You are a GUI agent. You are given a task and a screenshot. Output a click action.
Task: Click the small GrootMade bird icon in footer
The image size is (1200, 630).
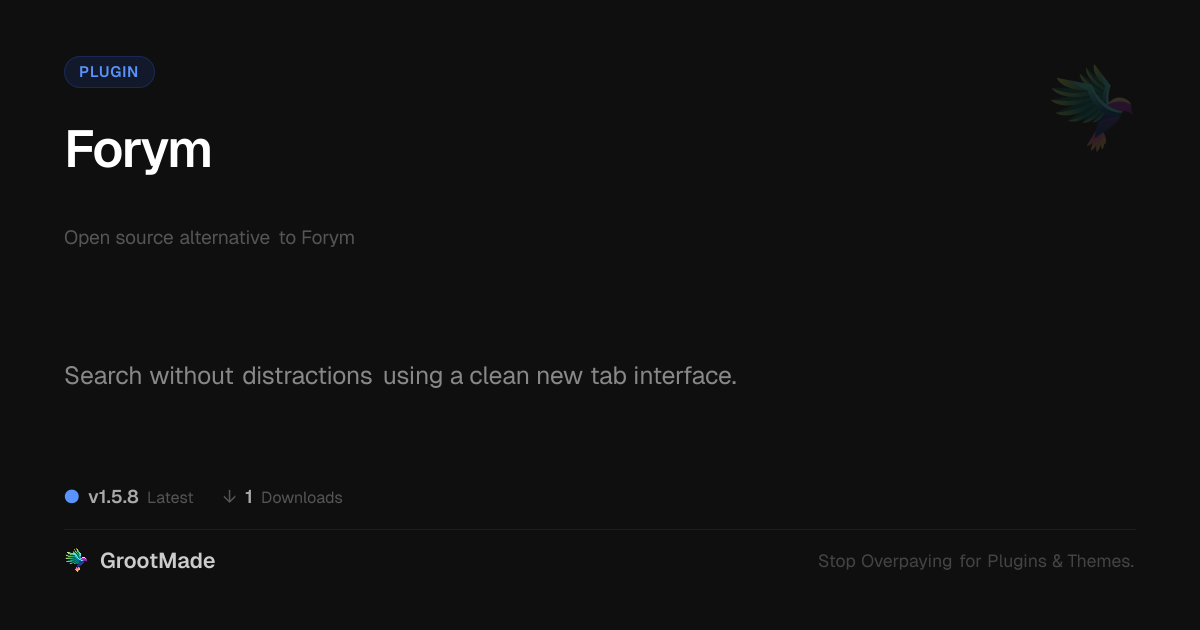coord(76,561)
